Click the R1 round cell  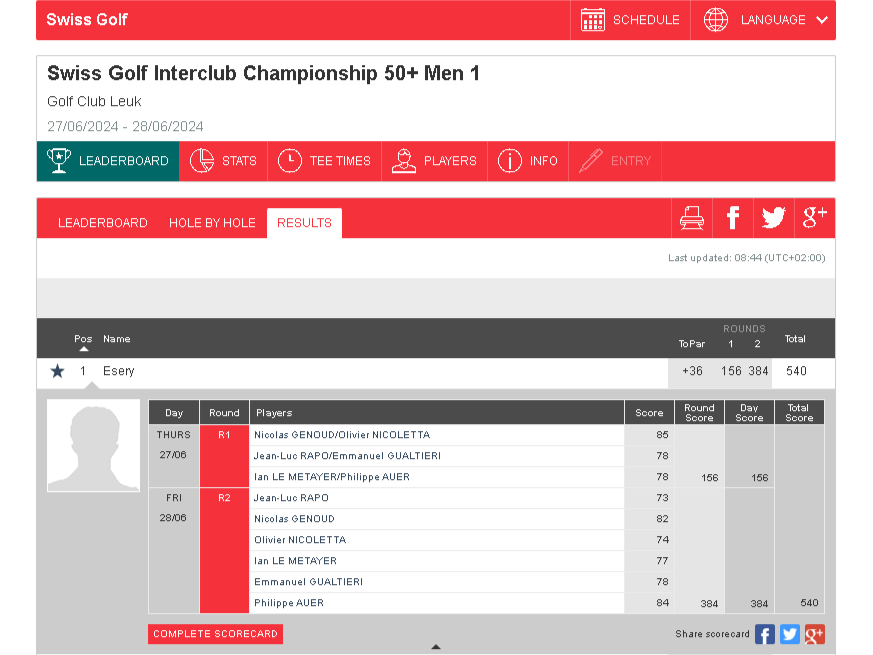[x=224, y=456]
